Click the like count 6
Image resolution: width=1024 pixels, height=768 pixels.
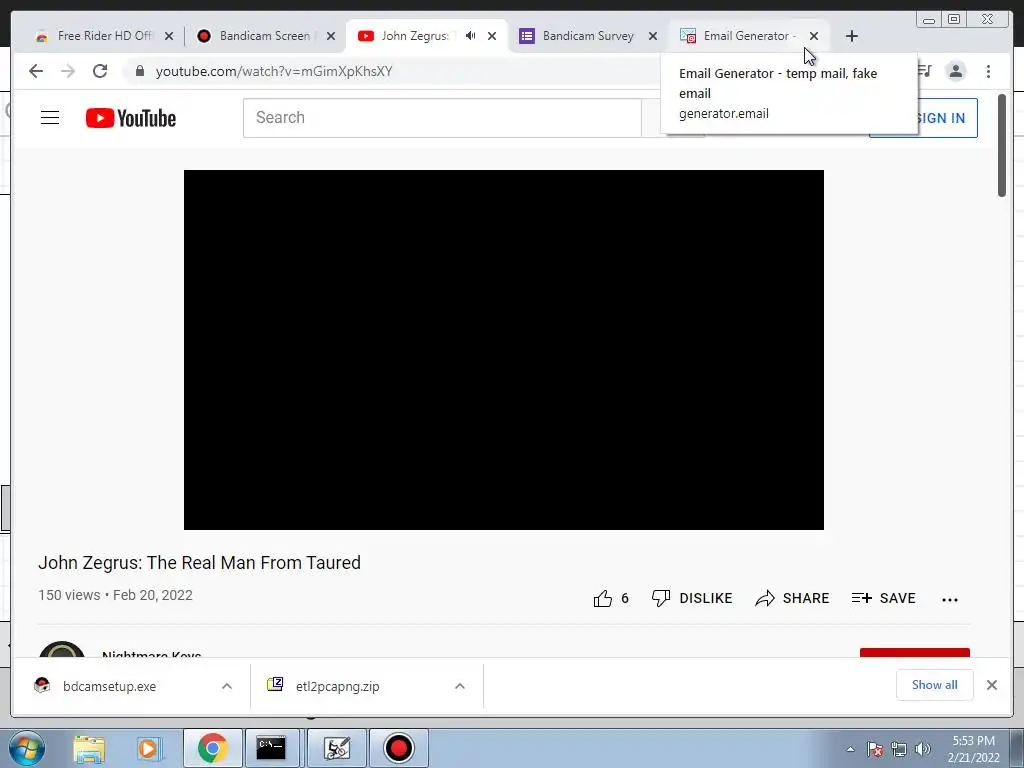click(625, 598)
